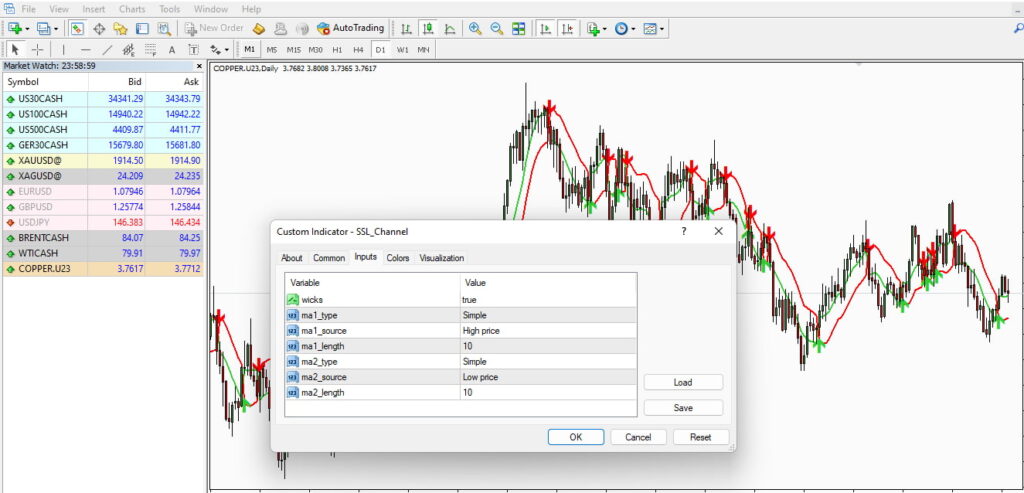Switch timeframe to H4
The width and height of the screenshot is (1024, 493).
click(x=359, y=50)
